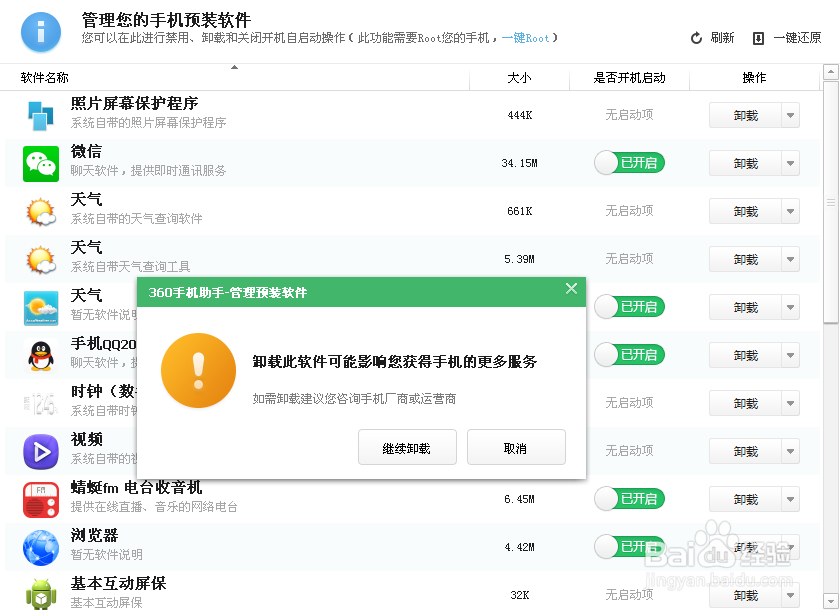This screenshot has height=610, width=840.
Task: Select the 基本互动屏保 Android icon
Action: [x=41, y=594]
